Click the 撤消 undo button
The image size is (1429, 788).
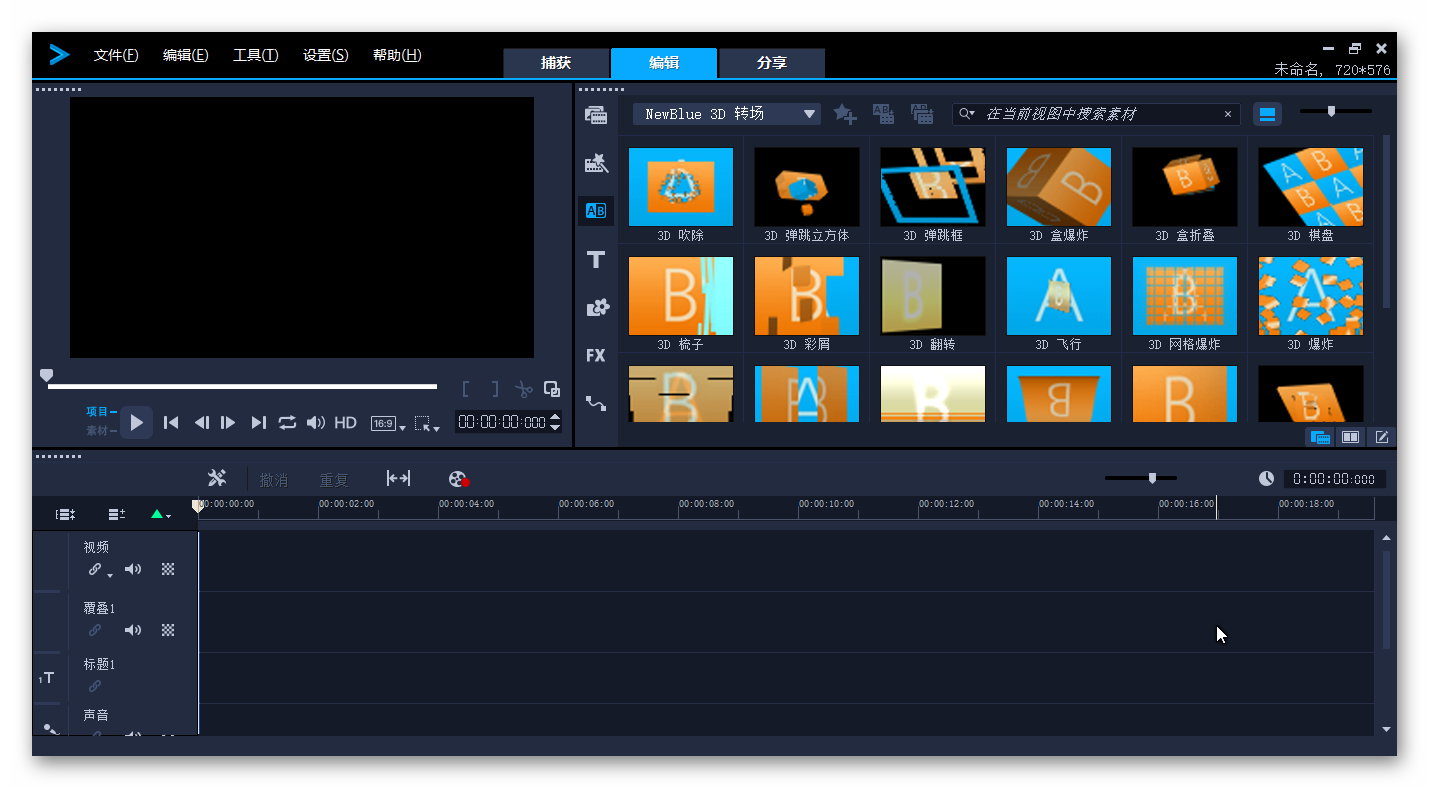[x=273, y=480]
